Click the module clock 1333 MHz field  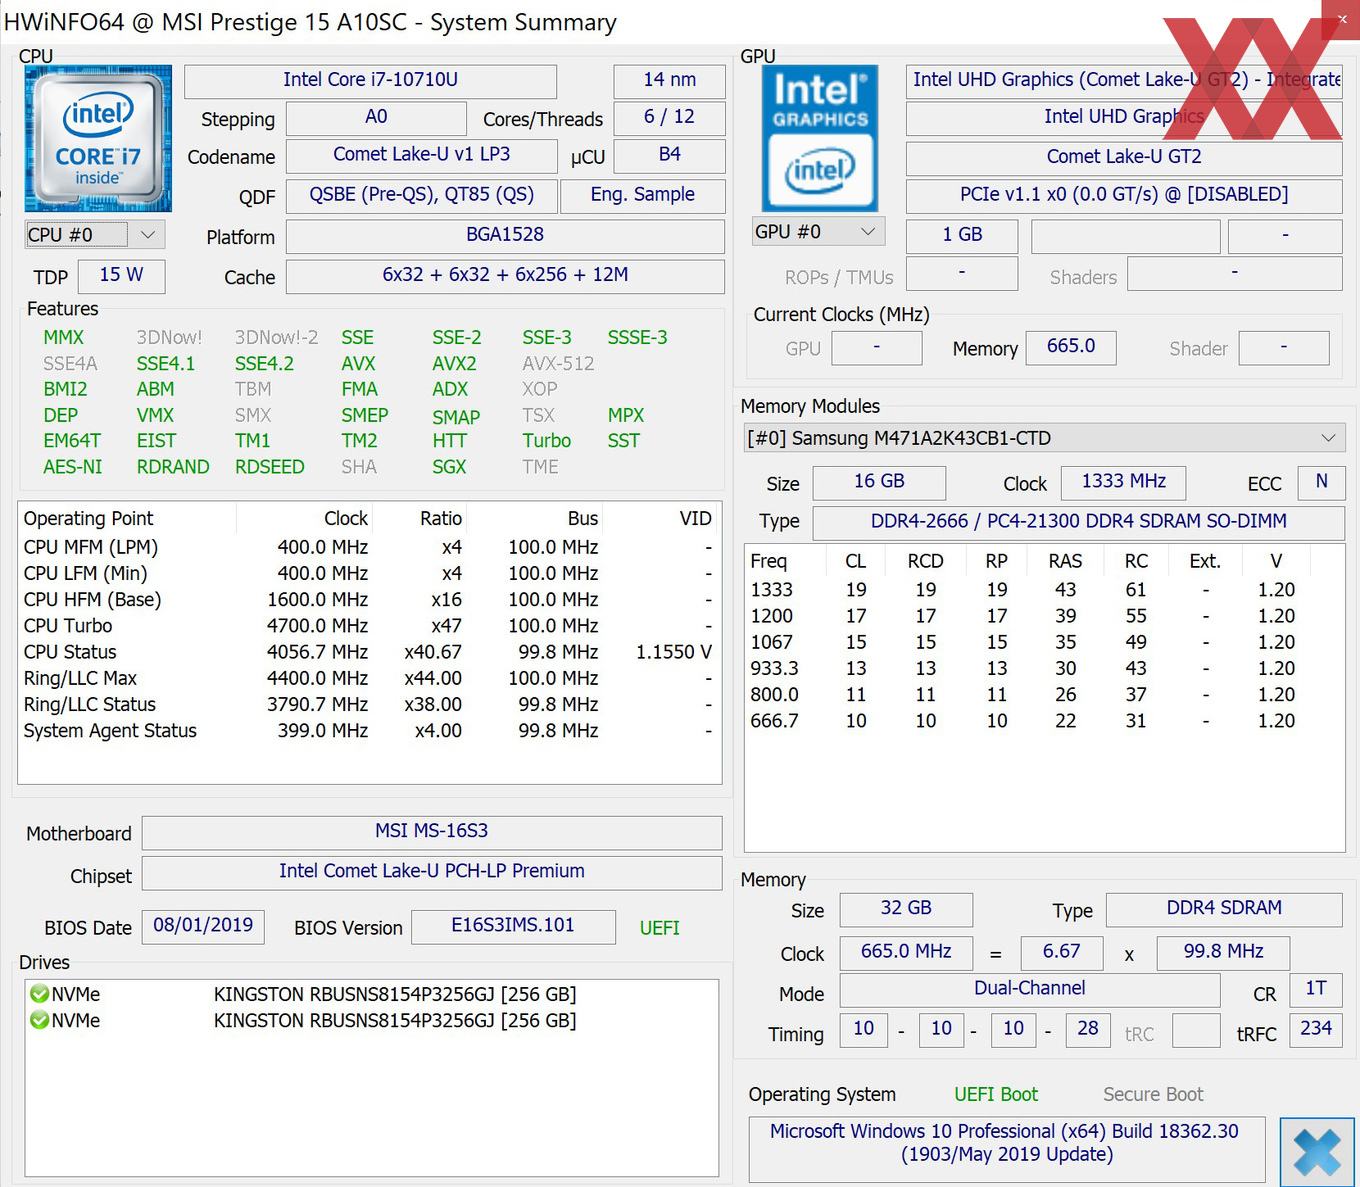point(1124,482)
